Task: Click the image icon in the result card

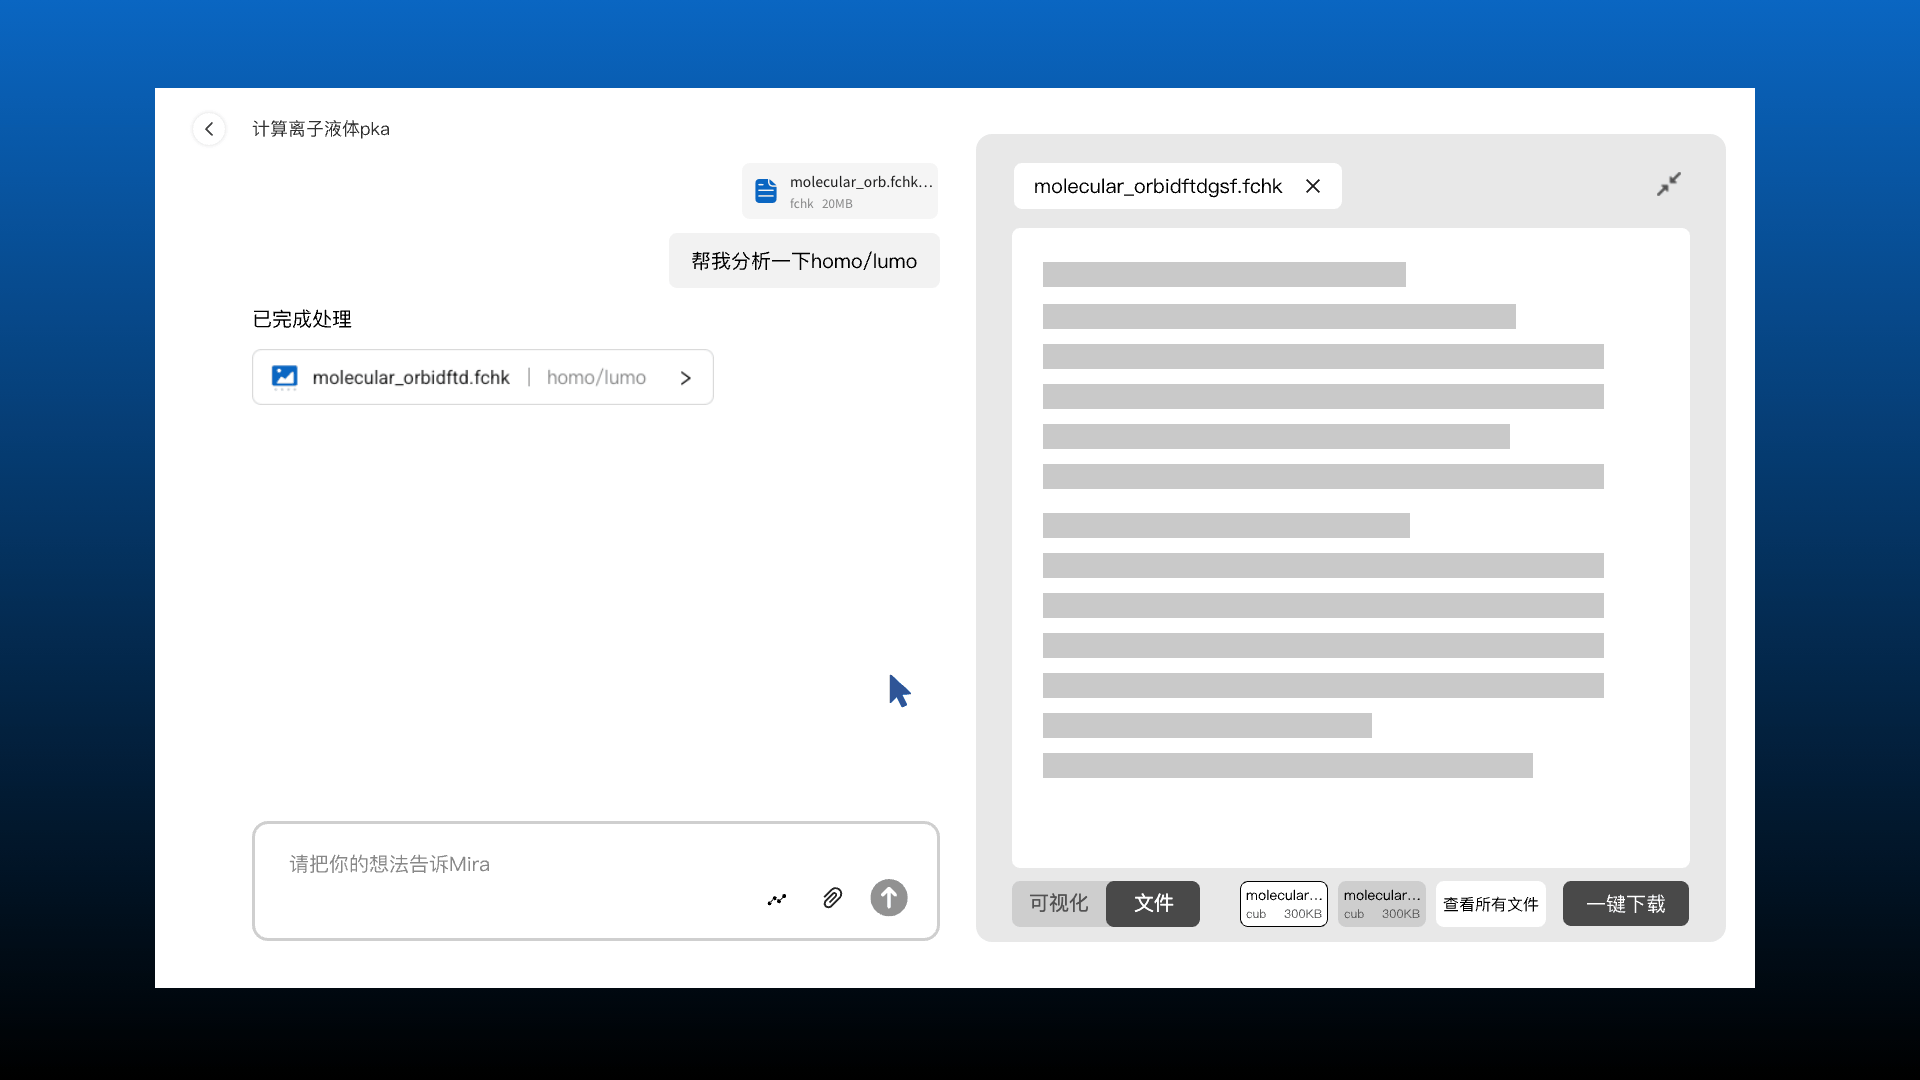Action: click(x=285, y=377)
